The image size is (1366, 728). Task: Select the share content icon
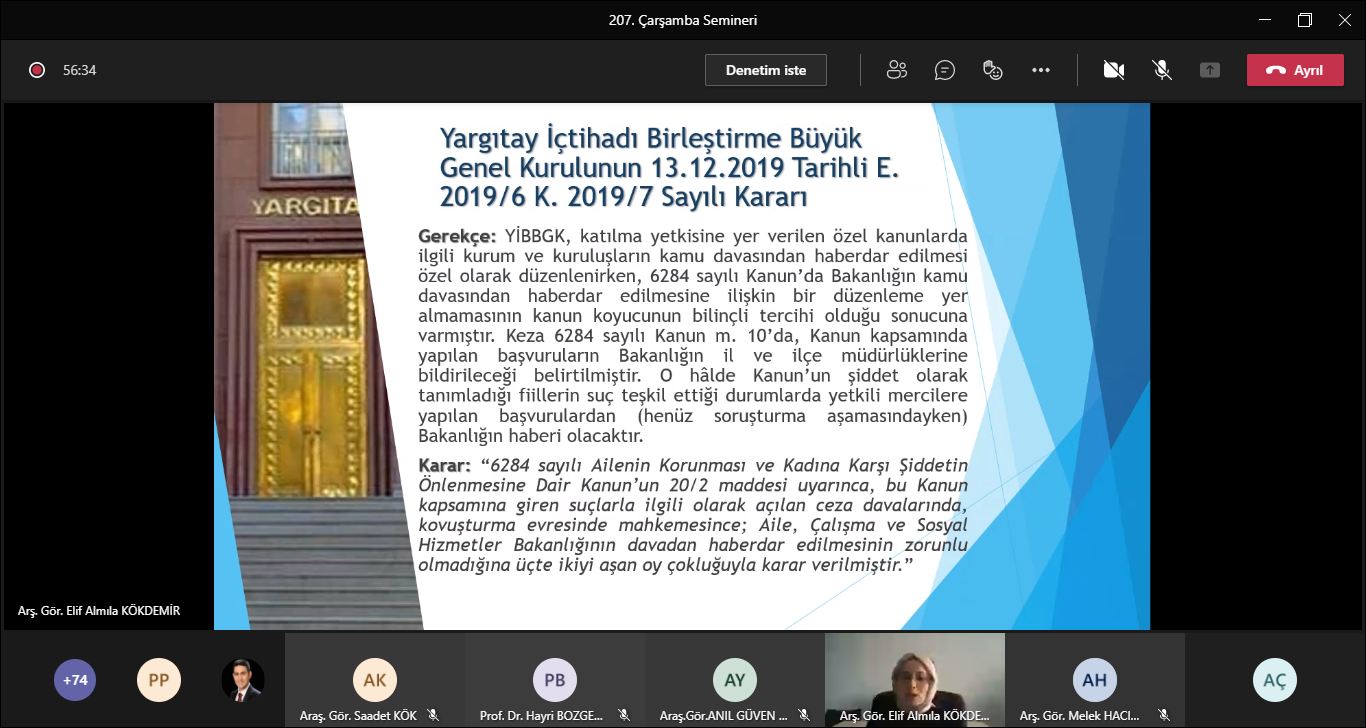pyautogui.click(x=1209, y=69)
